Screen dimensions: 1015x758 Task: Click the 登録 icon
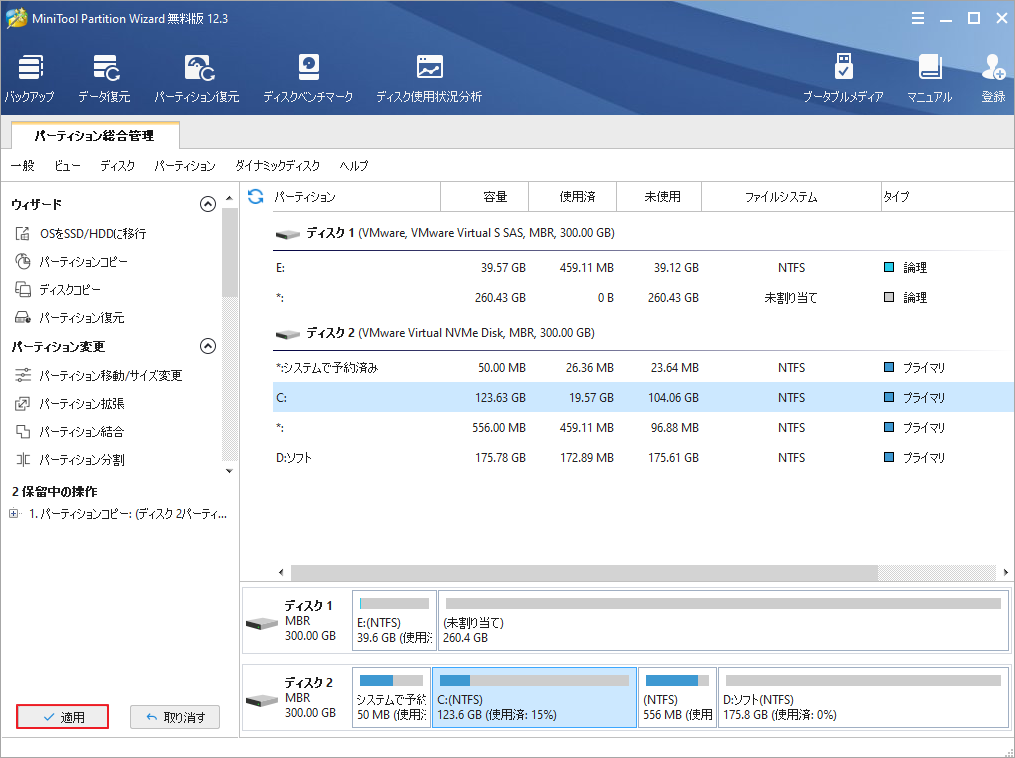[992, 78]
